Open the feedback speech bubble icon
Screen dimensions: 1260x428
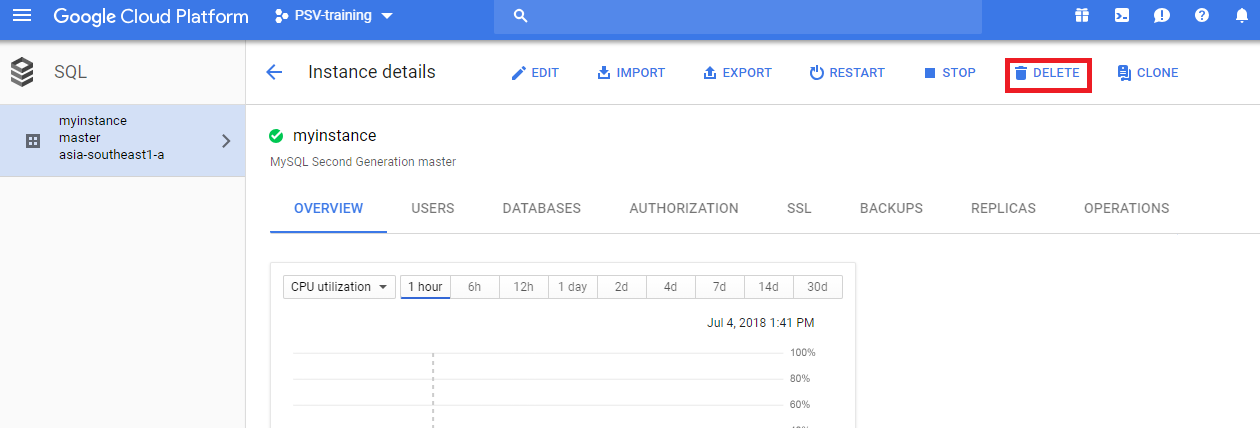tap(1162, 16)
